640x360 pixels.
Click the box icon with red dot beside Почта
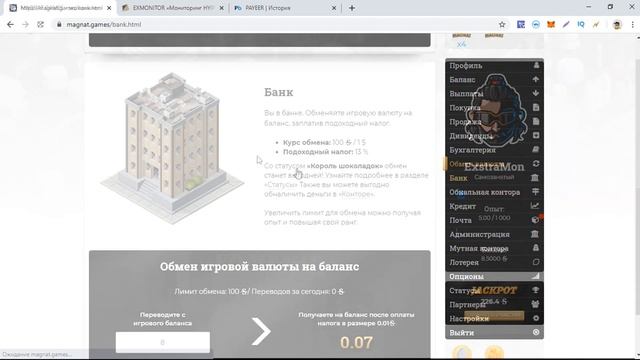click(536, 220)
